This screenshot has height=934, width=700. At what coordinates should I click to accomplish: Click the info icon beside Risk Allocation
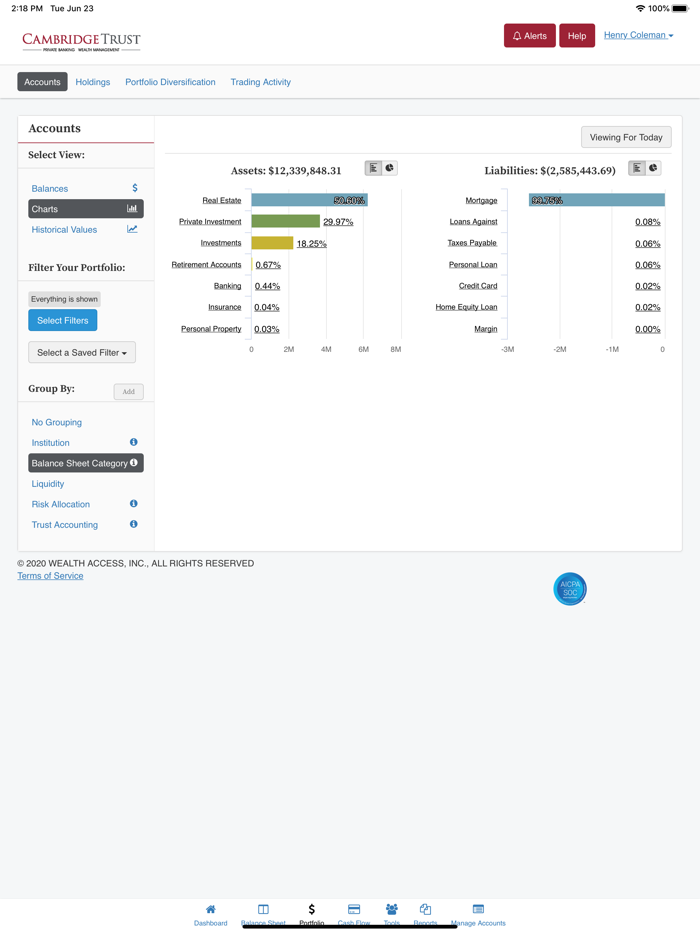[133, 504]
